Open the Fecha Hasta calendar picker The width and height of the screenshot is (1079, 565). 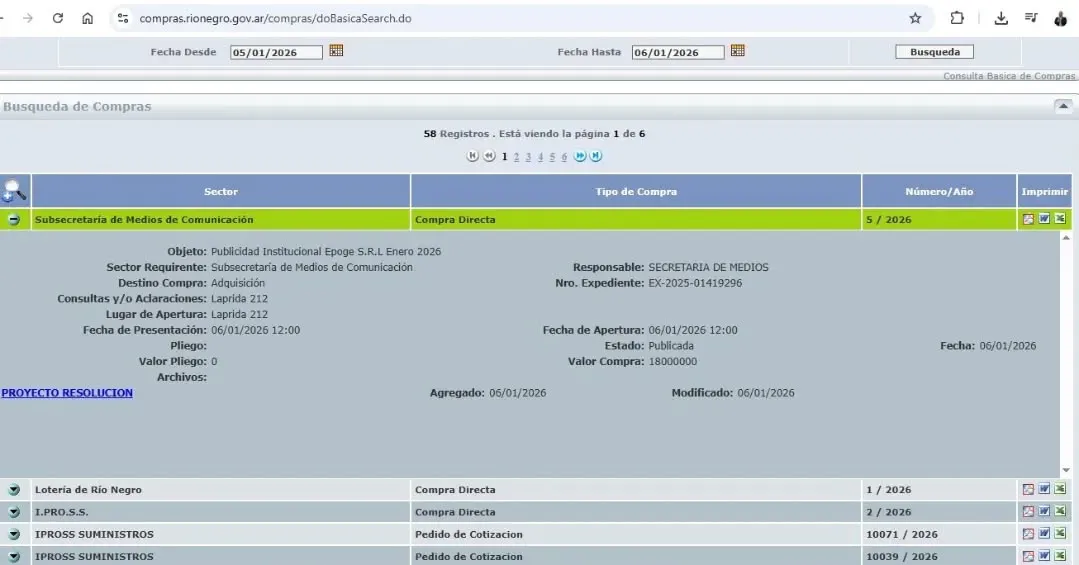737,51
